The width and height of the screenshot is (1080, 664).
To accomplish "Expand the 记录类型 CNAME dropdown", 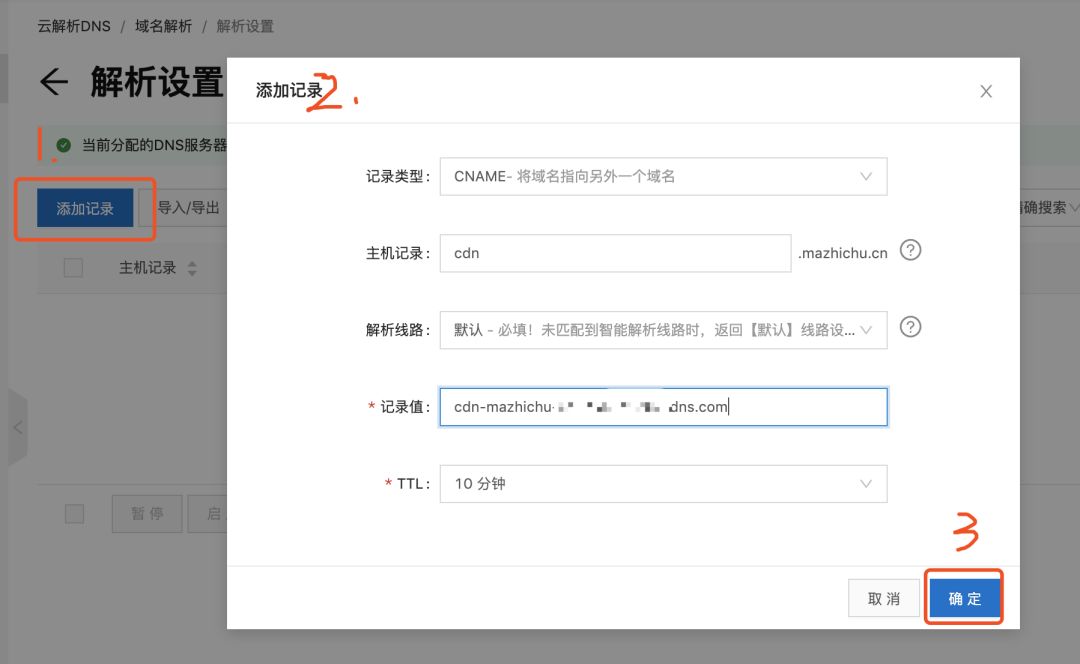I will click(x=663, y=176).
